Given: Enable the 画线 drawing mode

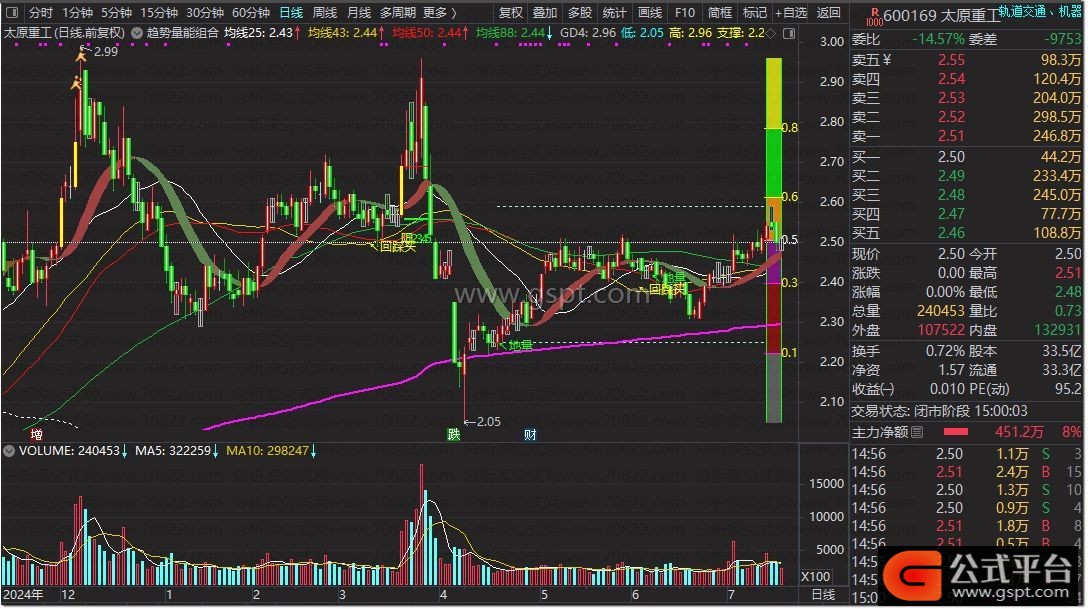Looking at the screenshot, I should 650,13.
